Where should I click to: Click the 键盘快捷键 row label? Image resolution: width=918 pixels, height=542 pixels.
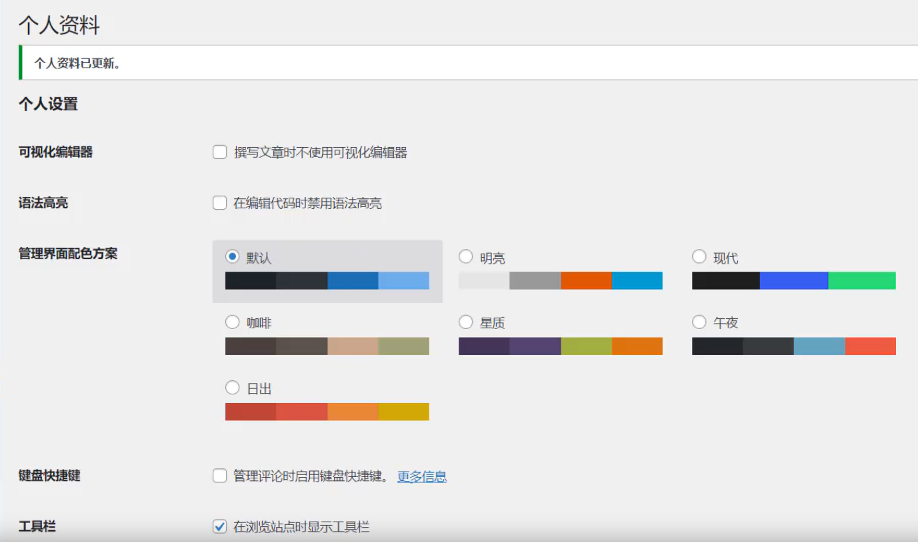(49, 475)
